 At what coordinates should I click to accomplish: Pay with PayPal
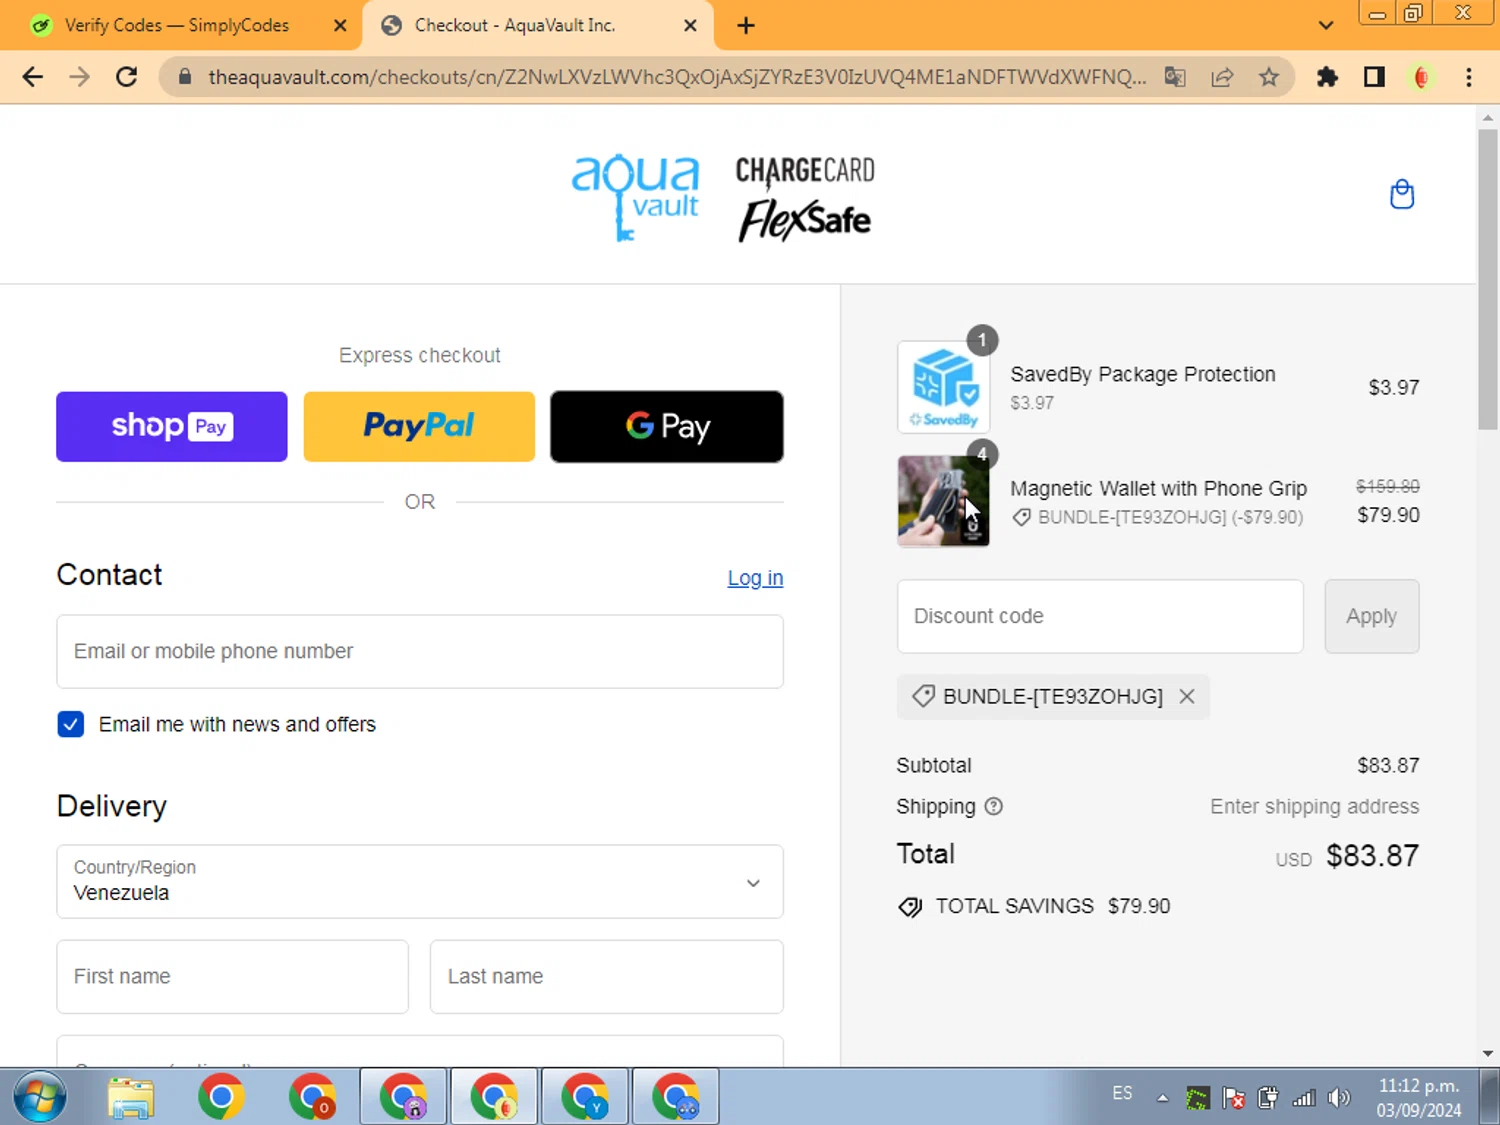pos(419,427)
